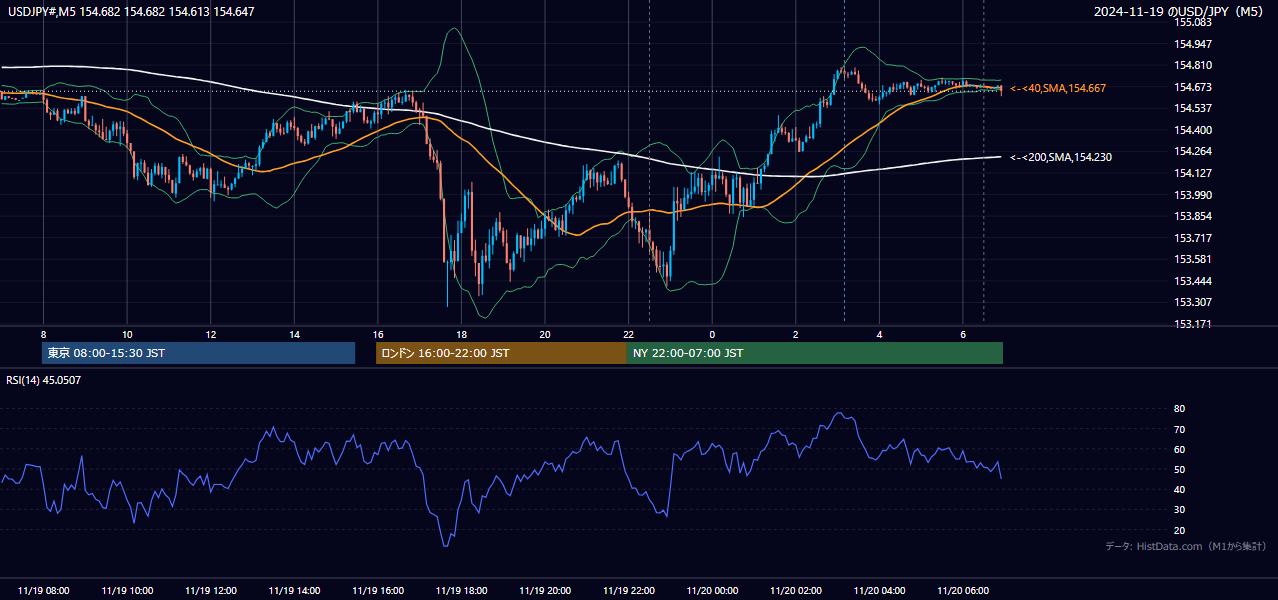1278x600 pixels.
Task: Click RSI scale level 20
Action: pos(1179,531)
